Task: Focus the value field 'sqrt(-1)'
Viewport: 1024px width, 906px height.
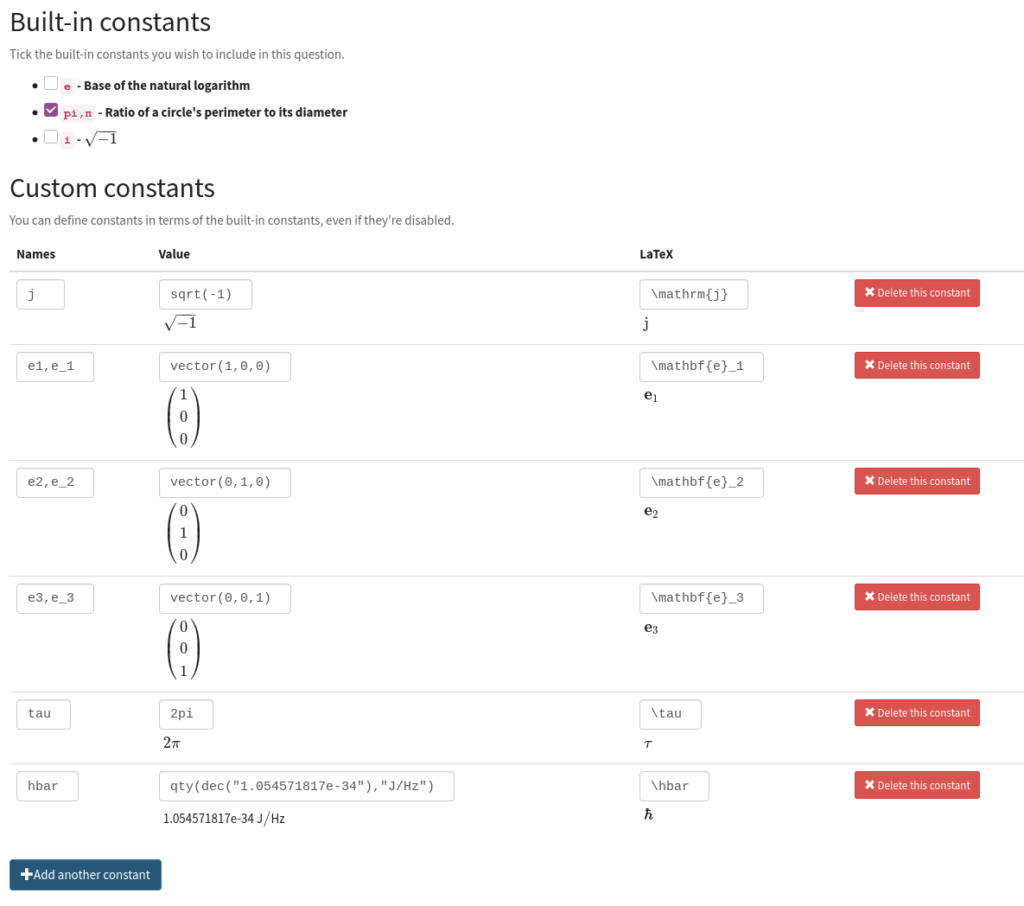Action: [205, 294]
